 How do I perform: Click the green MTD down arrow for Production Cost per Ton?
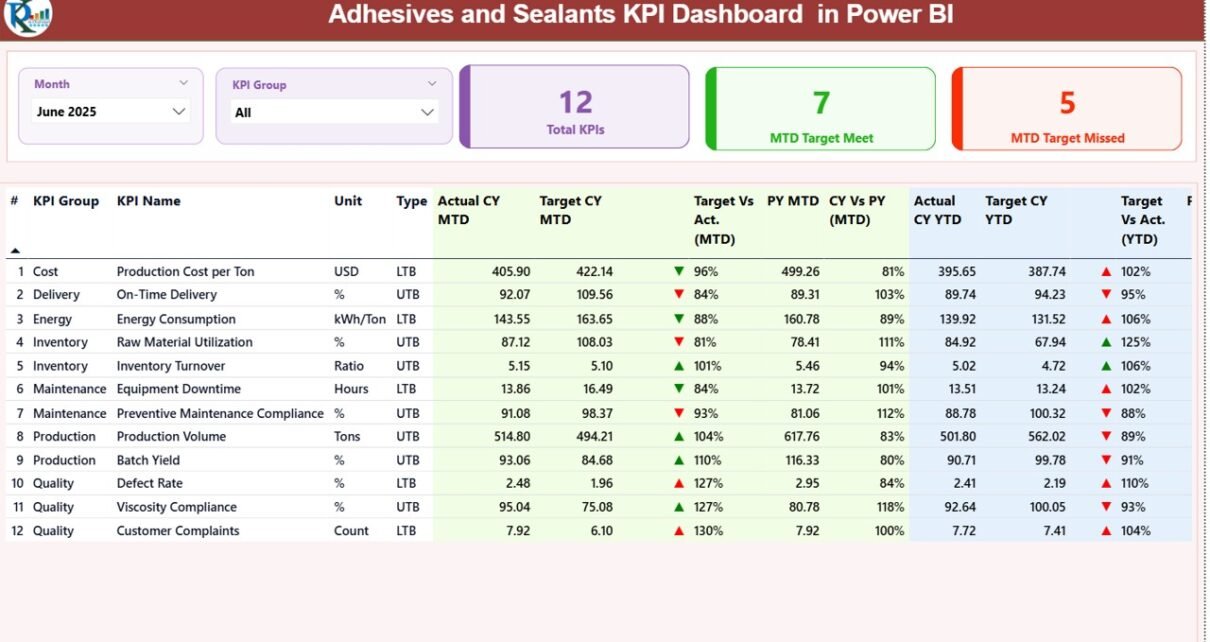click(679, 271)
